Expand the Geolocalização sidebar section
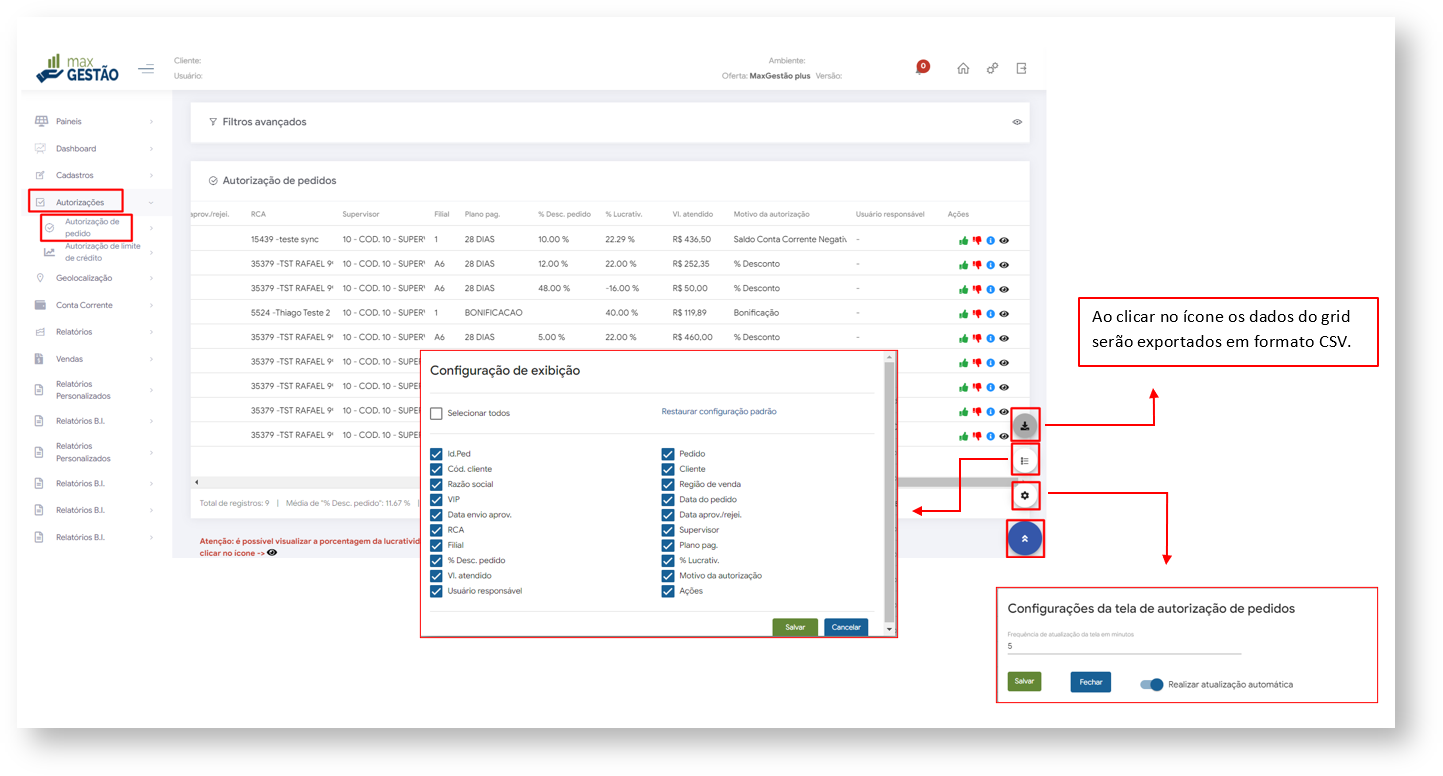The height and width of the screenshot is (776, 1443). [x=83, y=278]
